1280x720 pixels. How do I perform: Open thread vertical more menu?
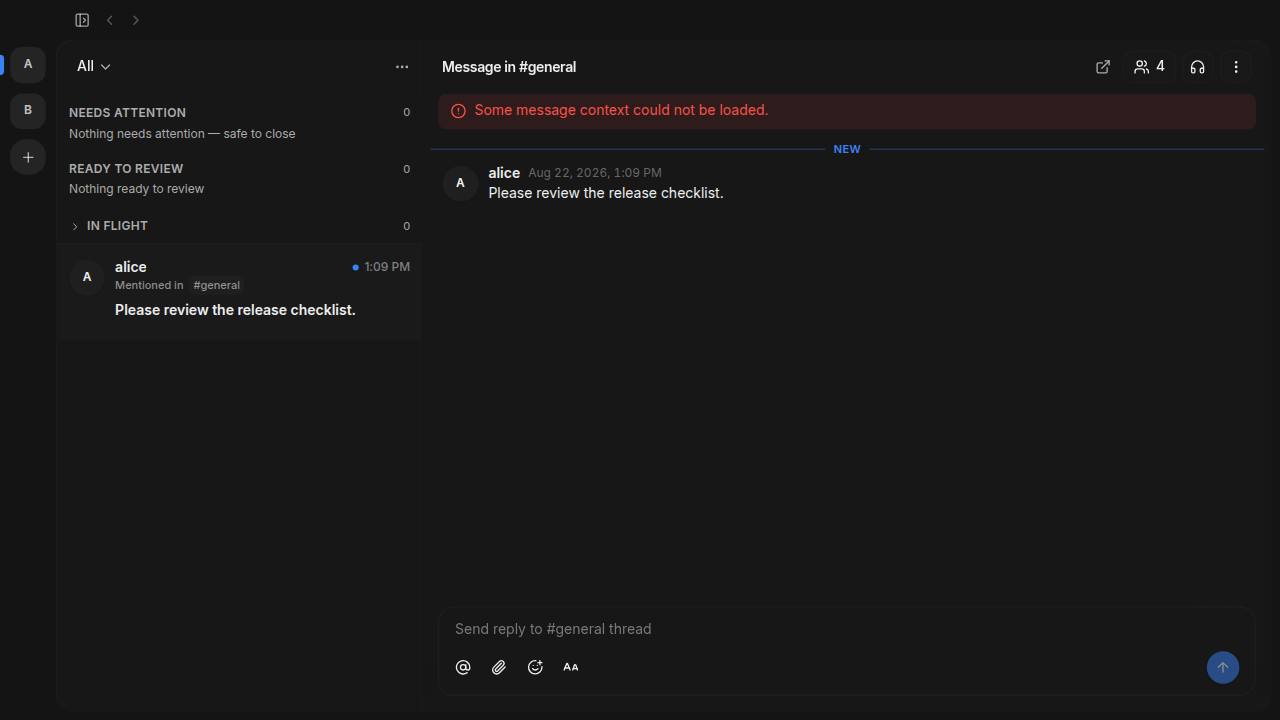click(1236, 67)
